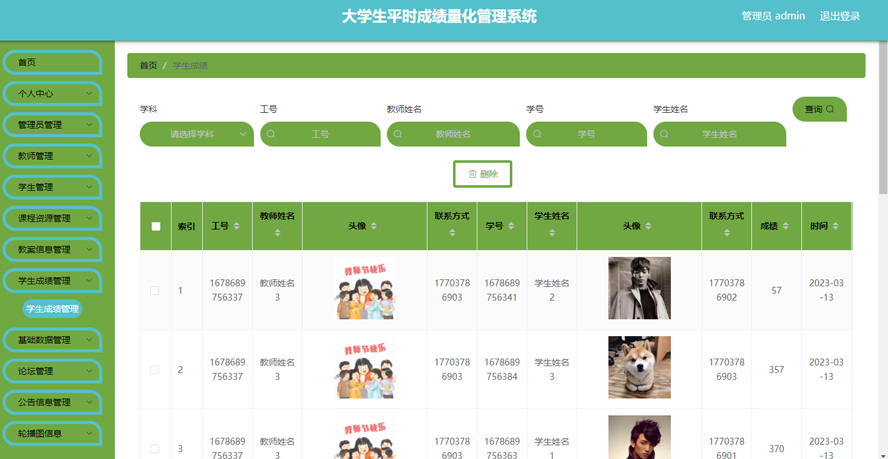Click phone number 17703786902
888x459 pixels.
[727, 290]
